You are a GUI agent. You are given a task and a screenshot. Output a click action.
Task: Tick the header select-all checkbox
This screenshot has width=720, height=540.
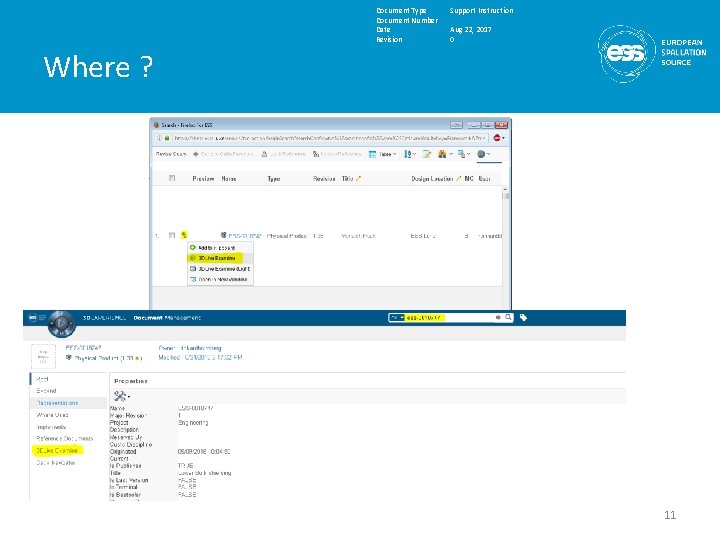(172, 178)
